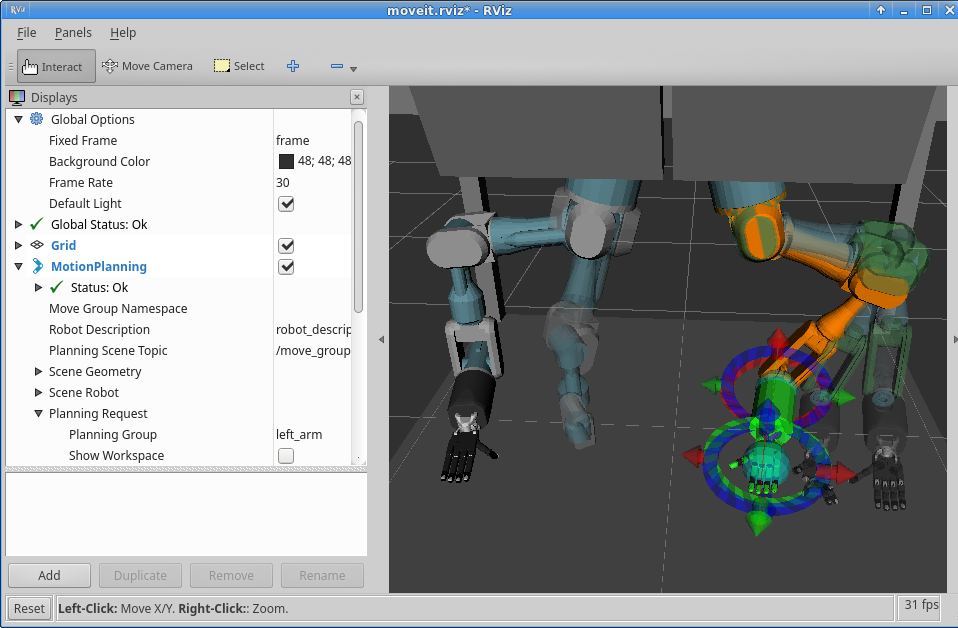The height and width of the screenshot is (628, 958).
Task: Expand the Status: Ok entry
Action: click(x=38, y=287)
